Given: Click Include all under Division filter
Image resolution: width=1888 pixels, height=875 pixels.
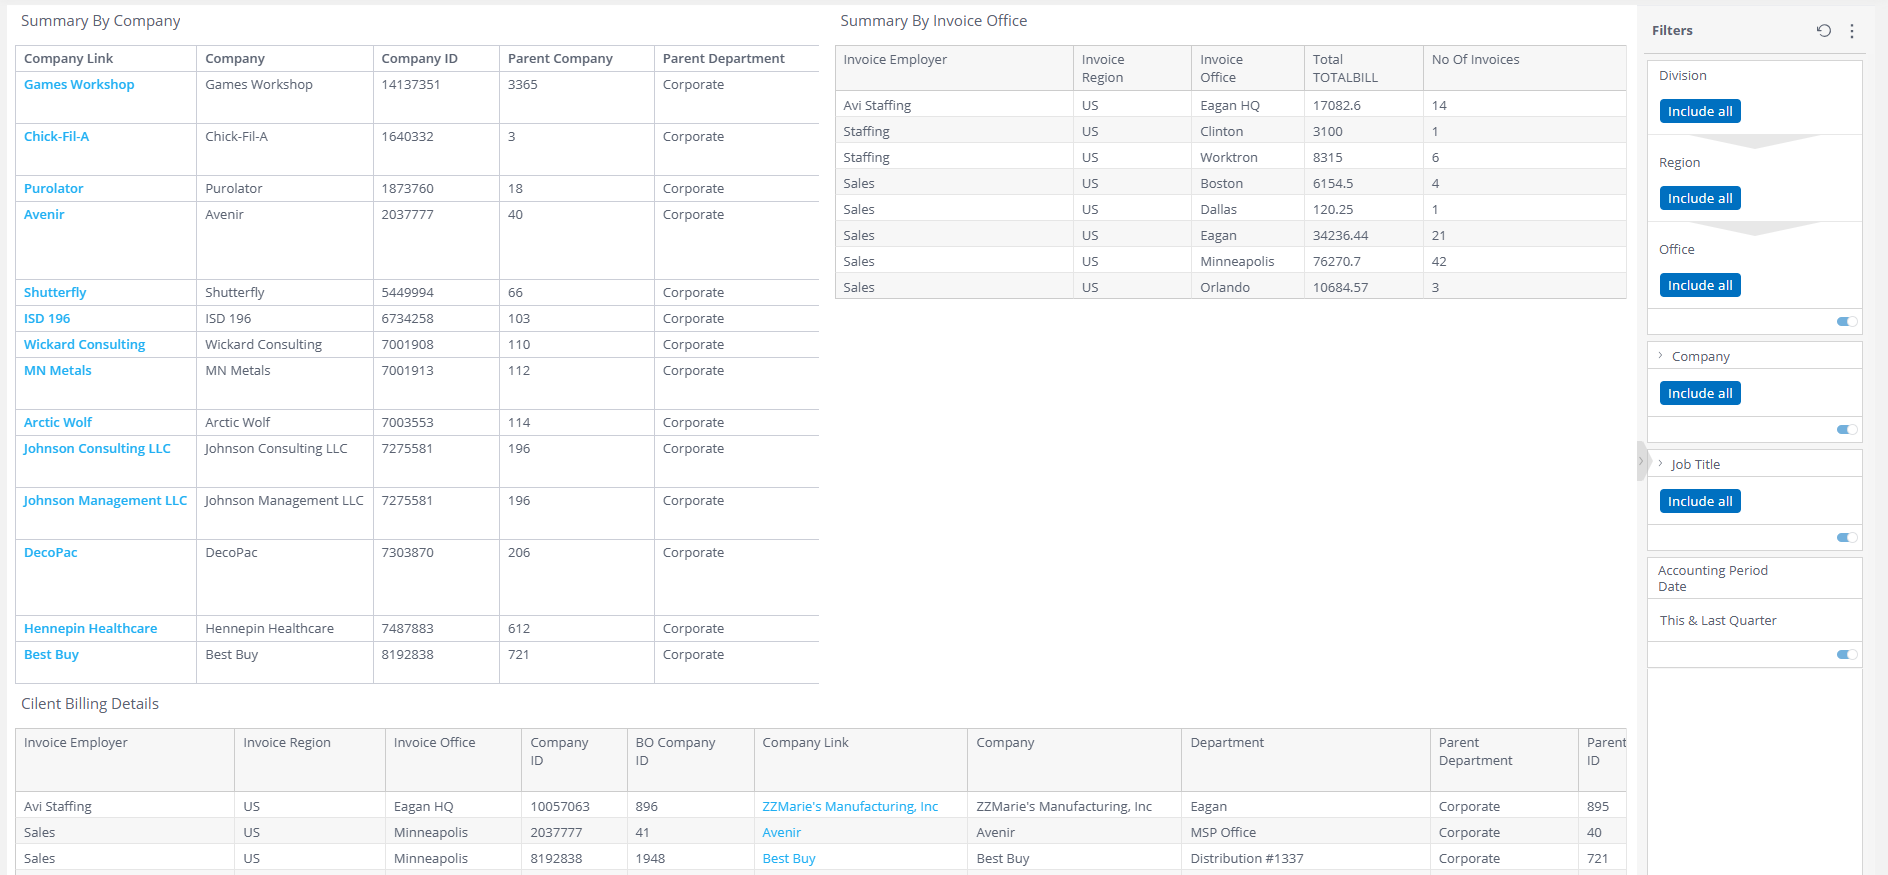Looking at the screenshot, I should pyautogui.click(x=1700, y=111).
